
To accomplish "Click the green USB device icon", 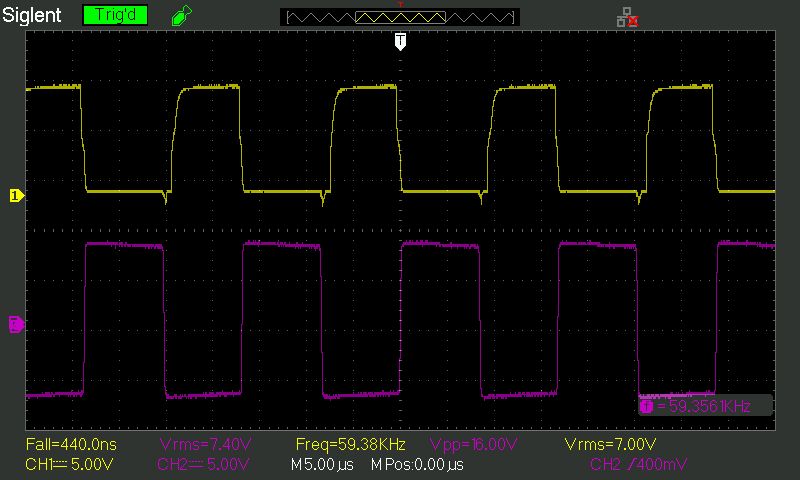I will (x=182, y=15).
